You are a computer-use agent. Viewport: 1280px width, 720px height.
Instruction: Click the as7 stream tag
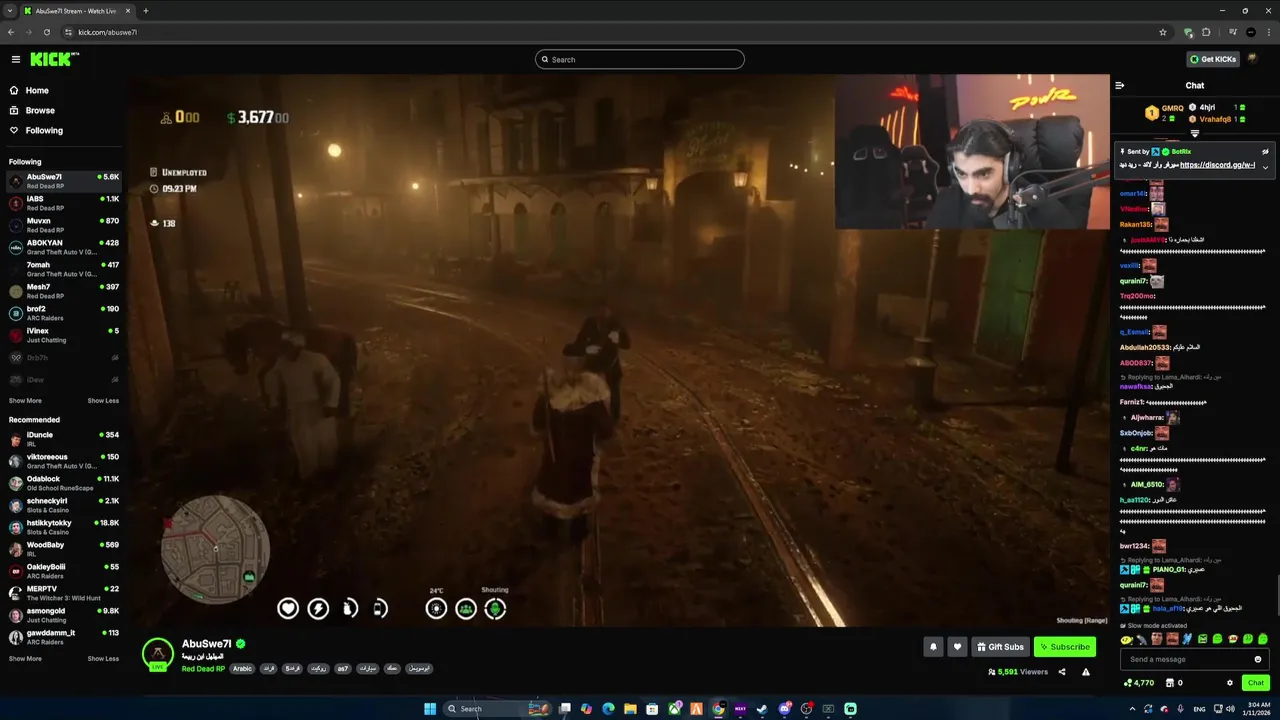coord(343,668)
